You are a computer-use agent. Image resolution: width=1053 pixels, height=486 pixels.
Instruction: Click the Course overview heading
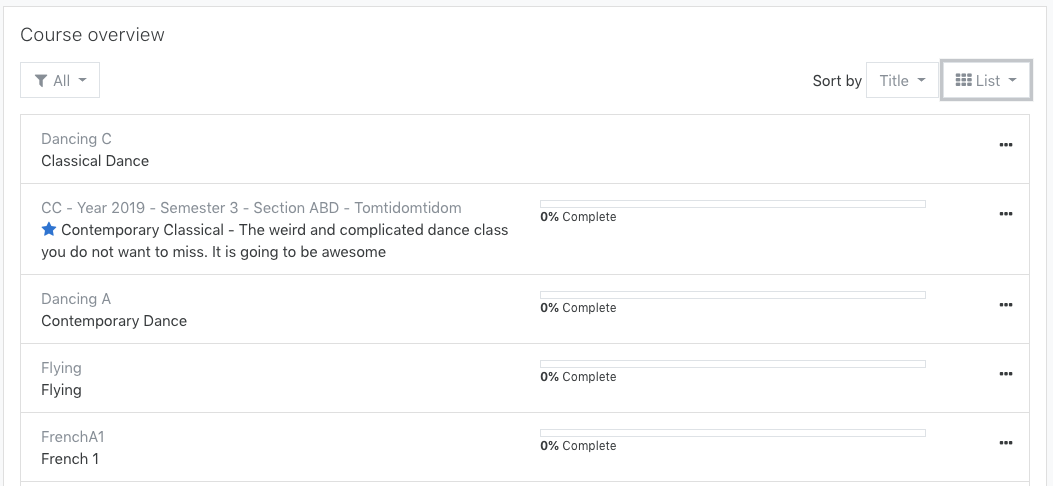pyautogui.click(x=92, y=35)
